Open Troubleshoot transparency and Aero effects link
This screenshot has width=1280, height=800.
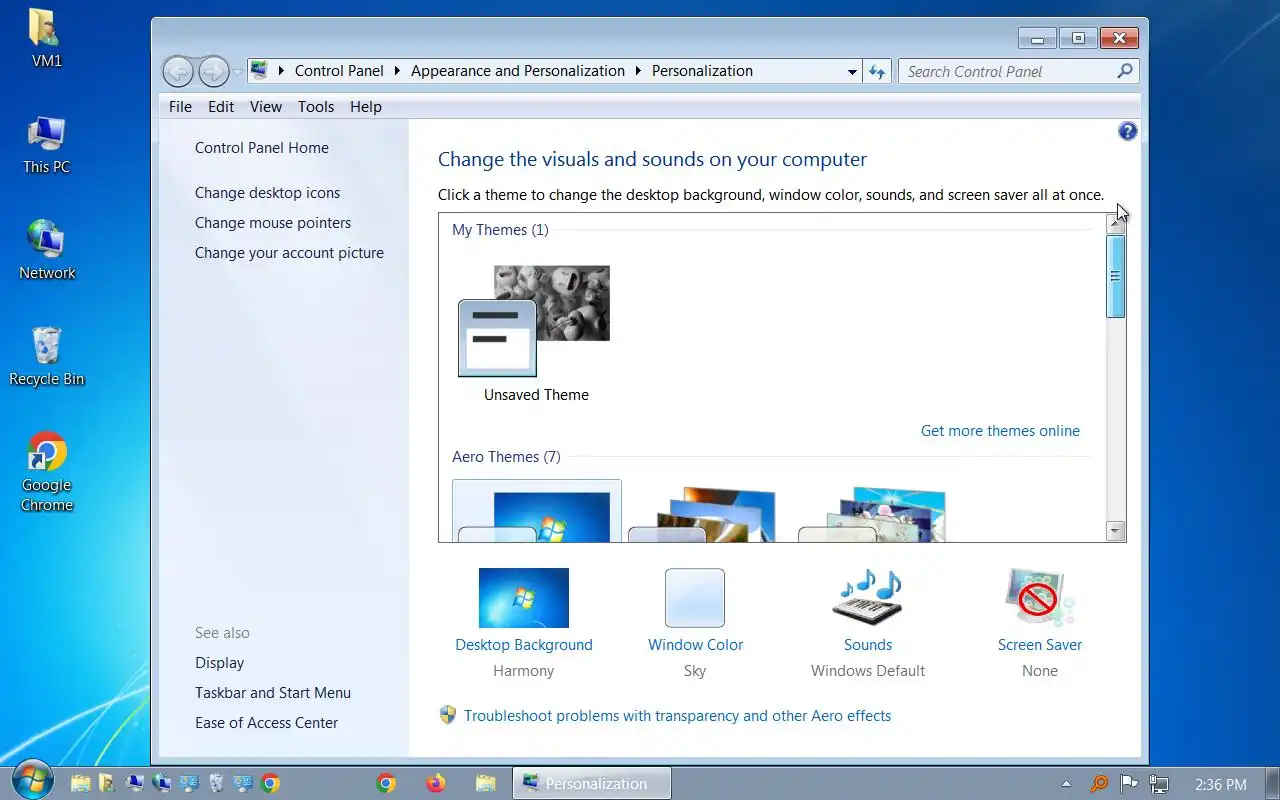pos(677,716)
